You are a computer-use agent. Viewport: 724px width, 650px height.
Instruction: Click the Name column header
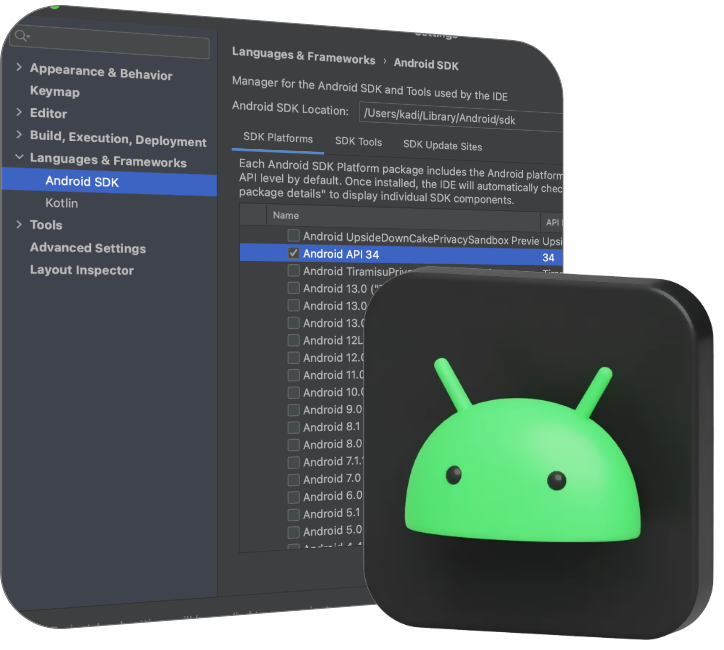pyautogui.click(x=285, y=216)
